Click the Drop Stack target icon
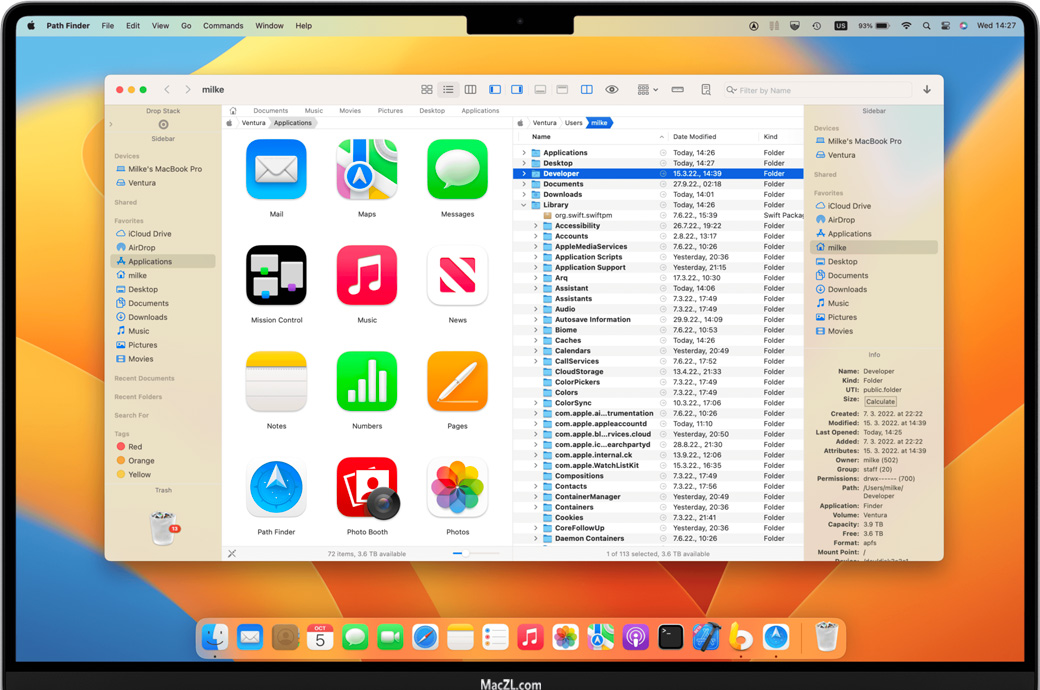 (163, 125)
